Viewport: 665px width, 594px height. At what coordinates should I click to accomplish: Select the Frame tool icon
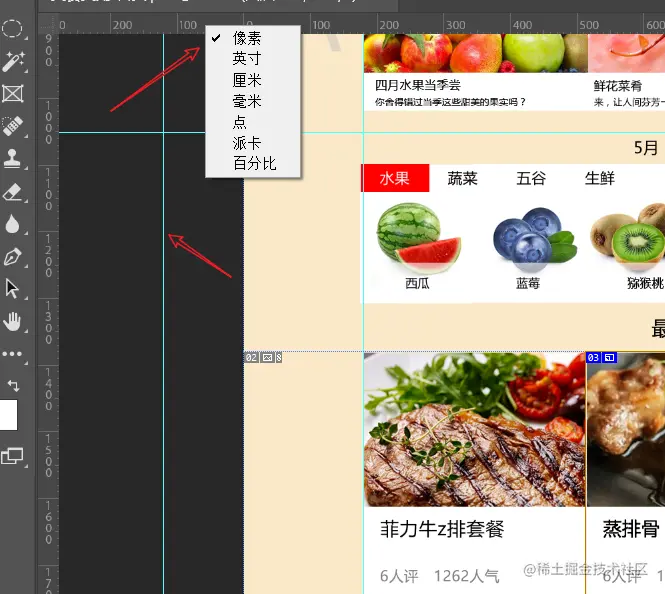pyautogui.click(x=13, y=94)
